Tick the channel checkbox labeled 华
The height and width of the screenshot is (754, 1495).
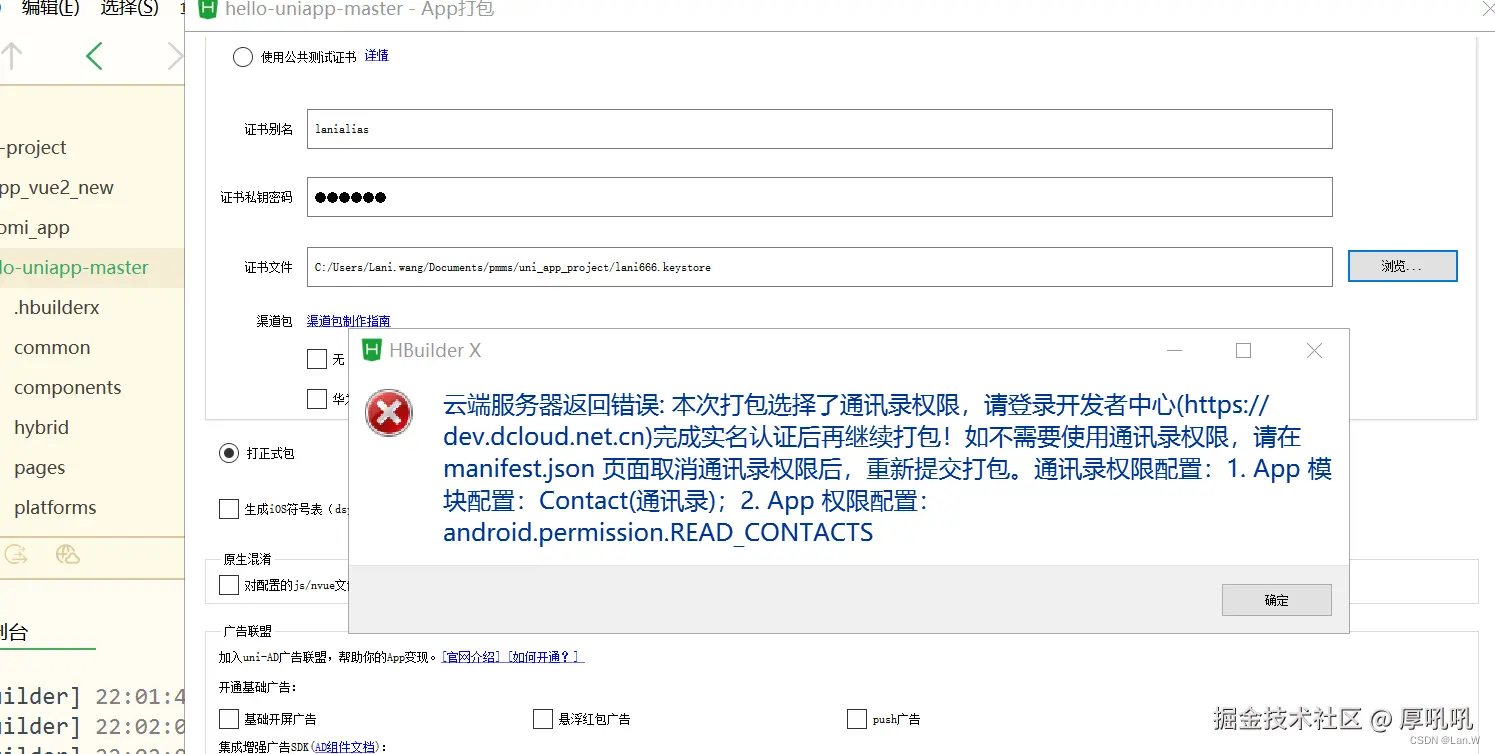point(317,399)
